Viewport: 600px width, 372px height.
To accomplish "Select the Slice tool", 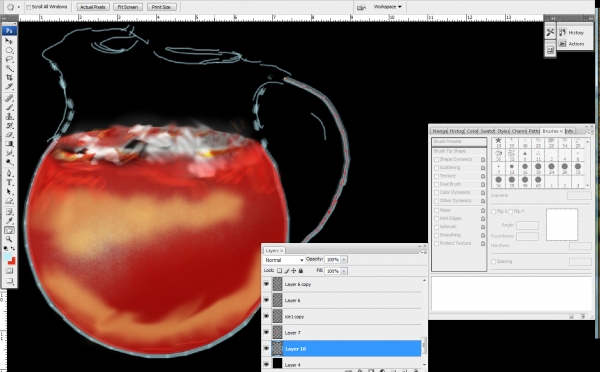I will (x=9, y=86).
